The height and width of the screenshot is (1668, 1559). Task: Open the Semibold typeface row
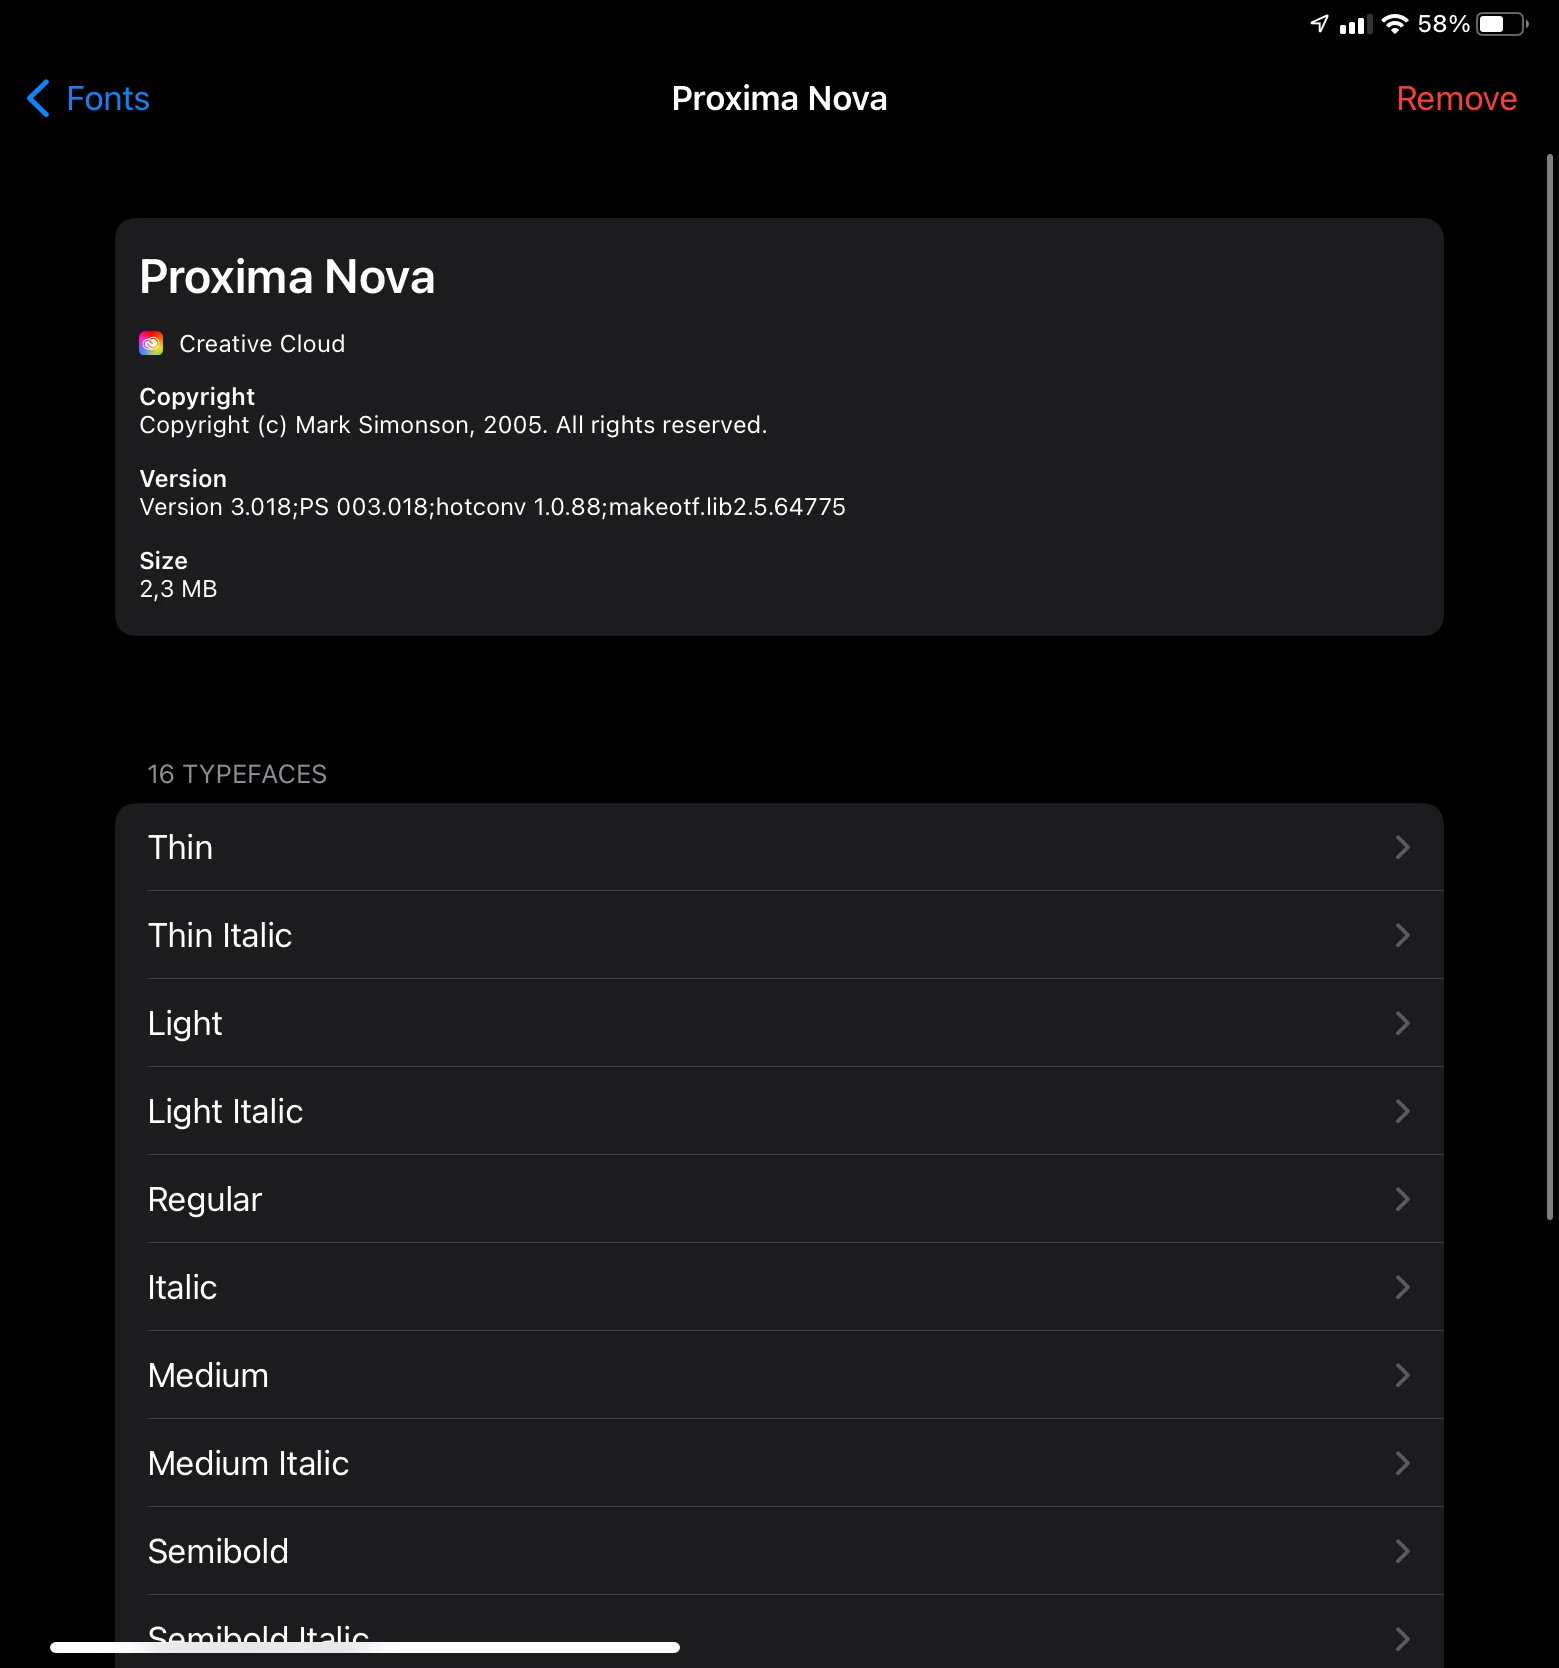coord(779,1551)
